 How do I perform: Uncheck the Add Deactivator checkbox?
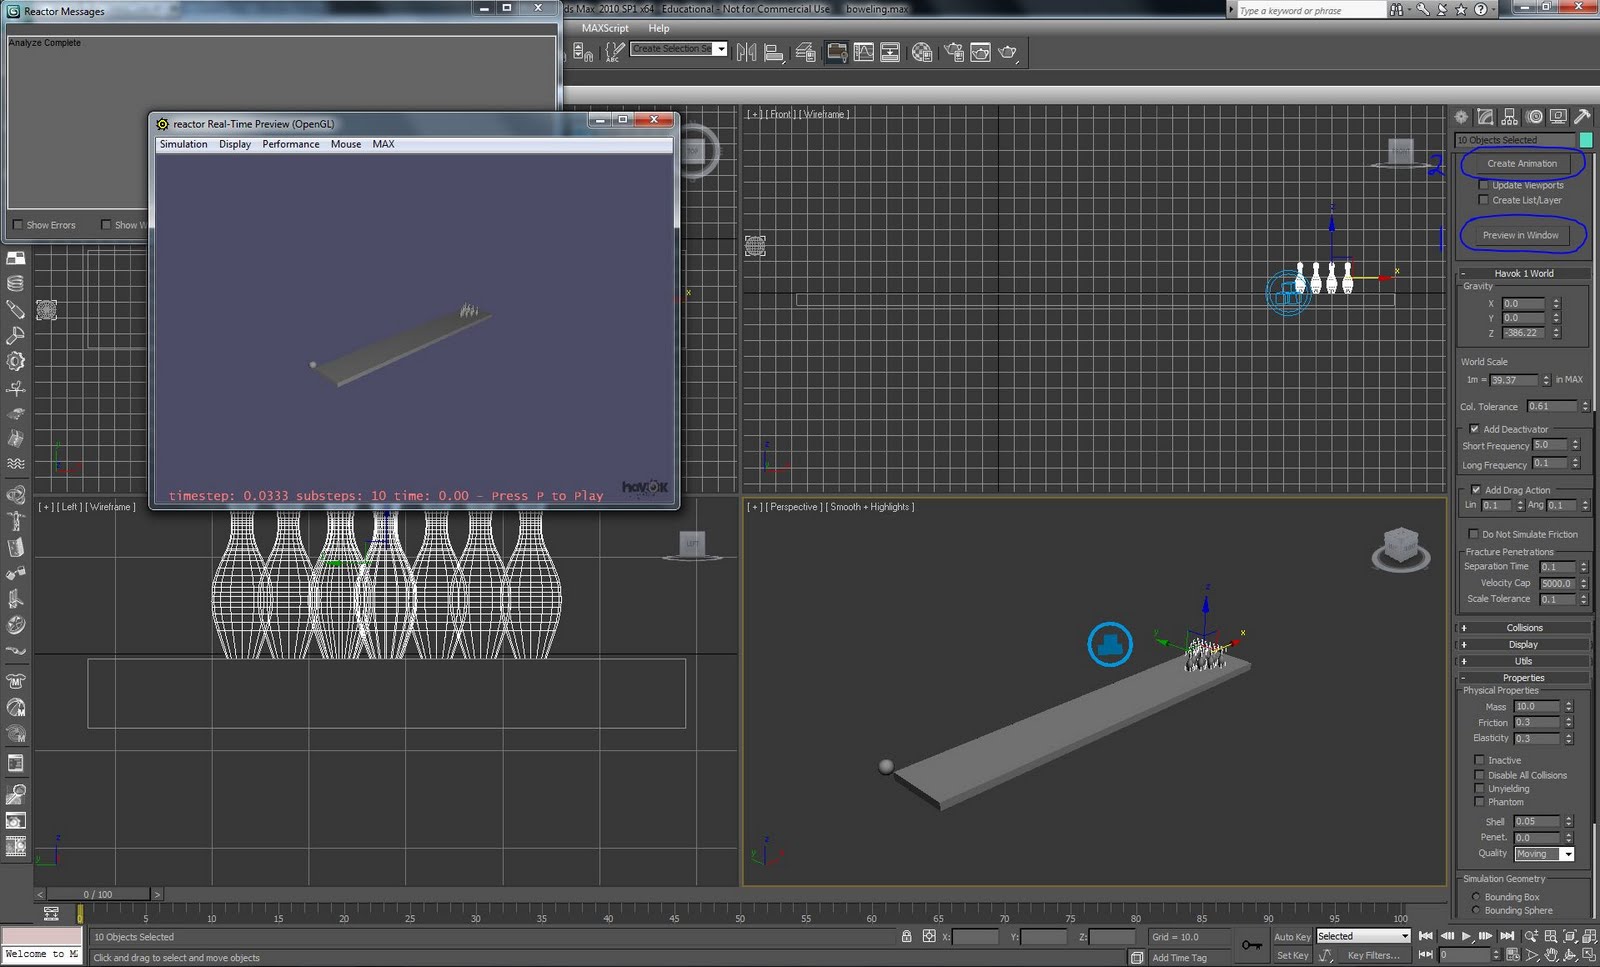pyautogui.click(x=1475, y=428)
